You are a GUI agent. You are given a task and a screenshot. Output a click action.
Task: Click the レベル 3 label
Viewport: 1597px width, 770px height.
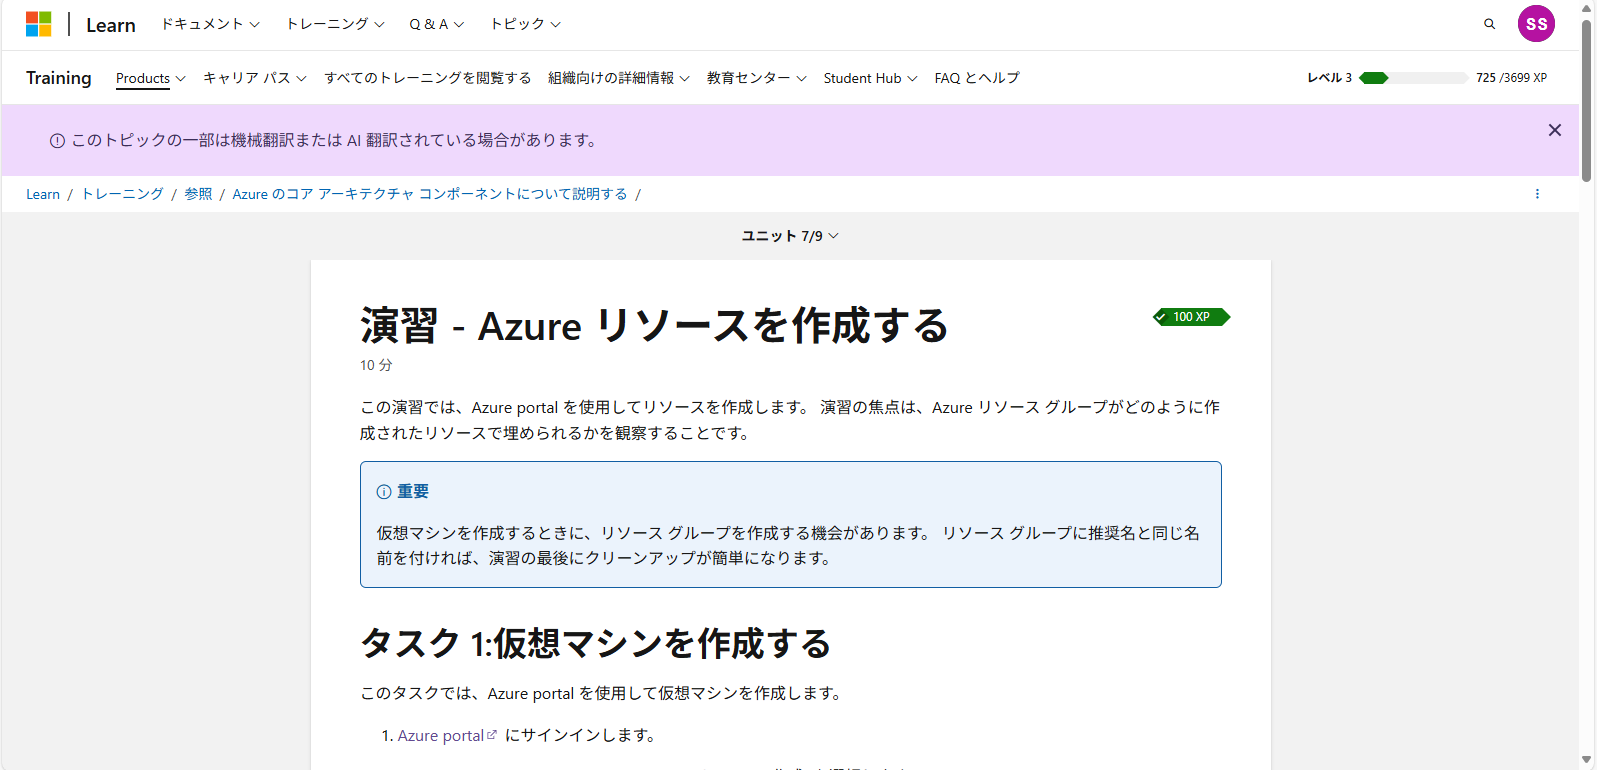click(1329, 78)
